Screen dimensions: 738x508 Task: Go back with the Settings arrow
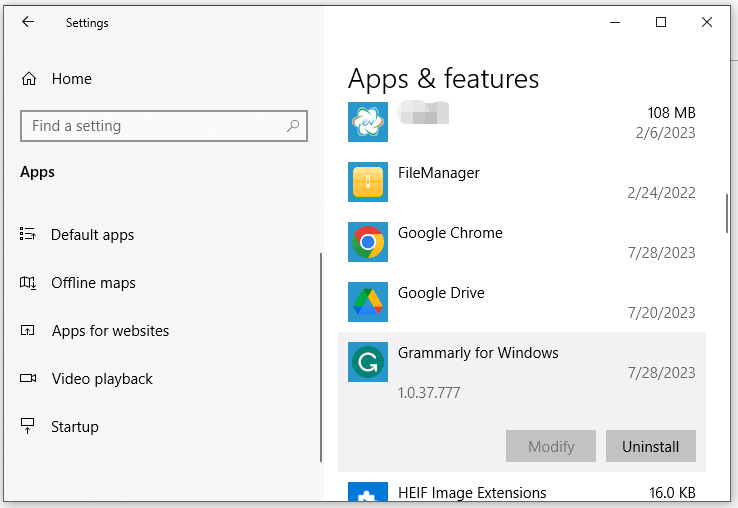[28, 22]
